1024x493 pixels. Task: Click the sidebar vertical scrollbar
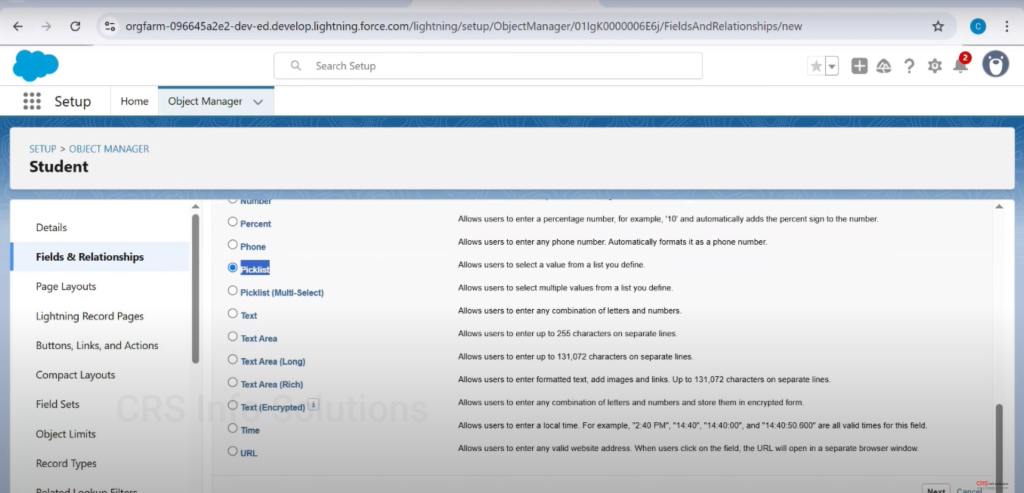coord(195,288)
